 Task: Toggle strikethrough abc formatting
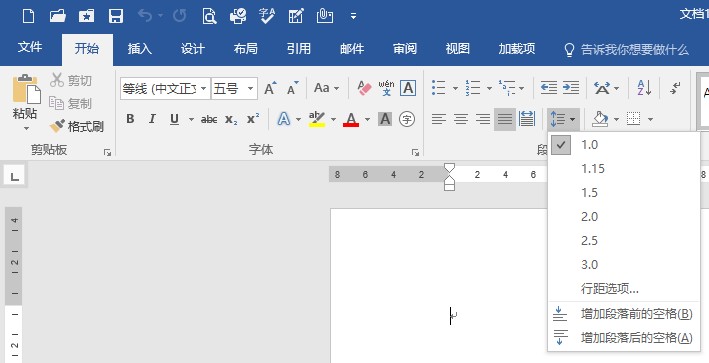click(x=209, y=119)
